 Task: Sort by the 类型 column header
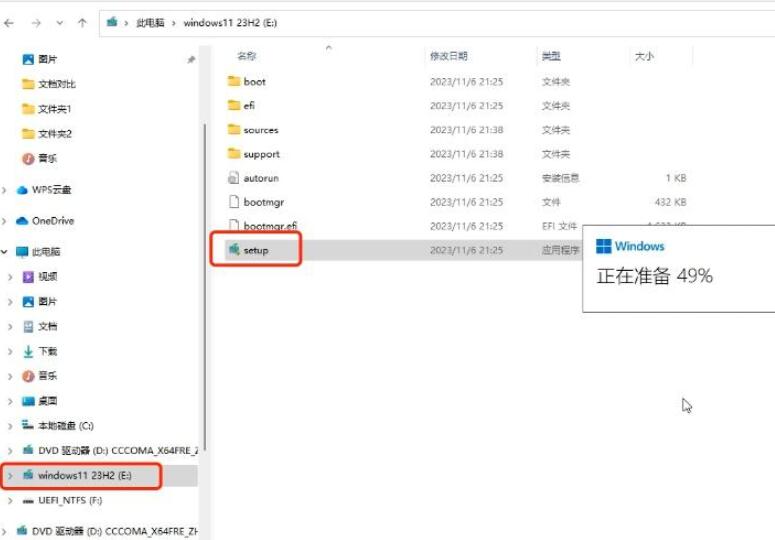pyautogui.click(x=551, y=56)
